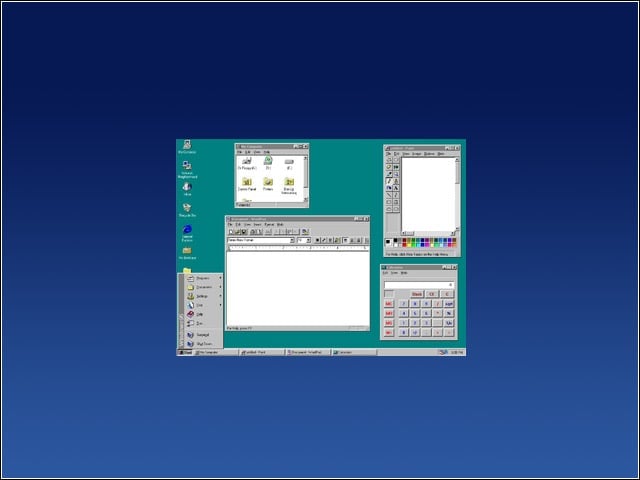Enable Center alignment in WordPad
Screen dimensions: 640x480
(x=352, y=240)
